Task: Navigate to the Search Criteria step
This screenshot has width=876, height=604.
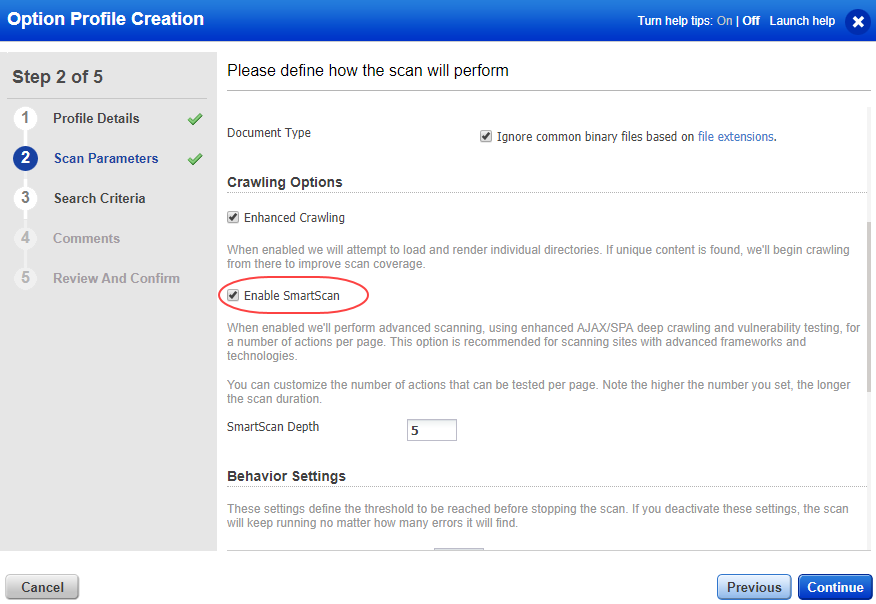Action: [99, 198]
